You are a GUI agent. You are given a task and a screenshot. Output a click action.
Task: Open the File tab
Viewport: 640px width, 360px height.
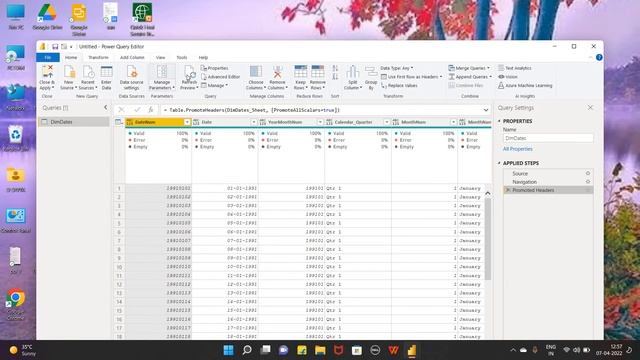pyautogui.click(x=48, y=58)
